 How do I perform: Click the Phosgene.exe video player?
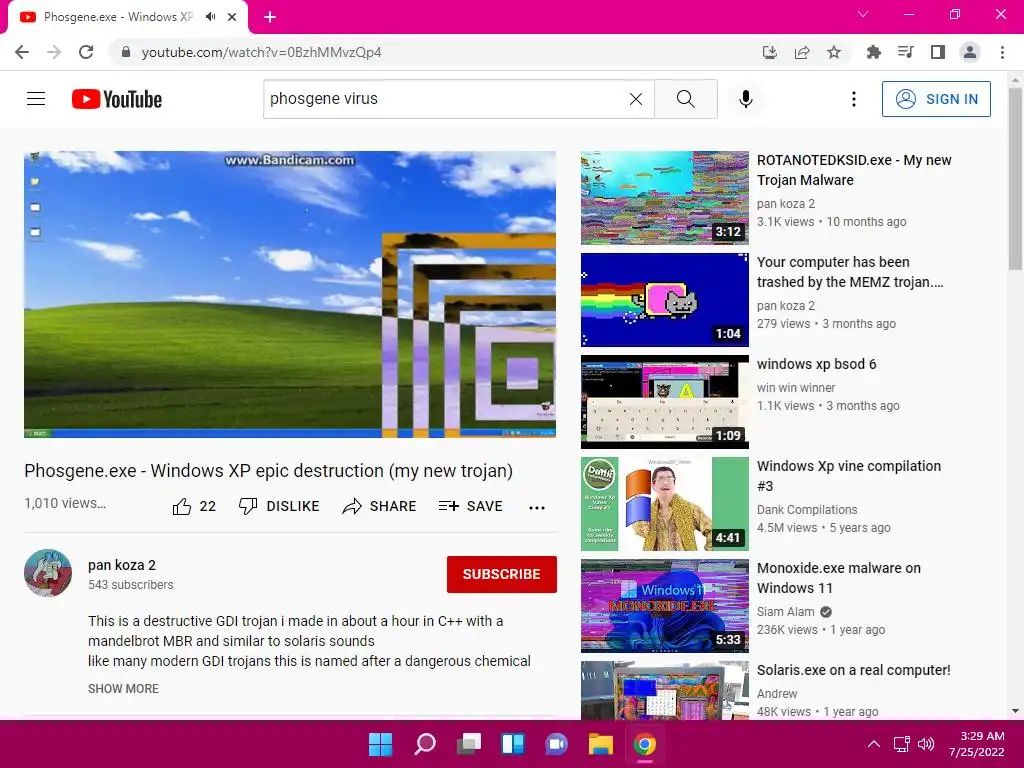pyautogui.click(x=290, y=294)
